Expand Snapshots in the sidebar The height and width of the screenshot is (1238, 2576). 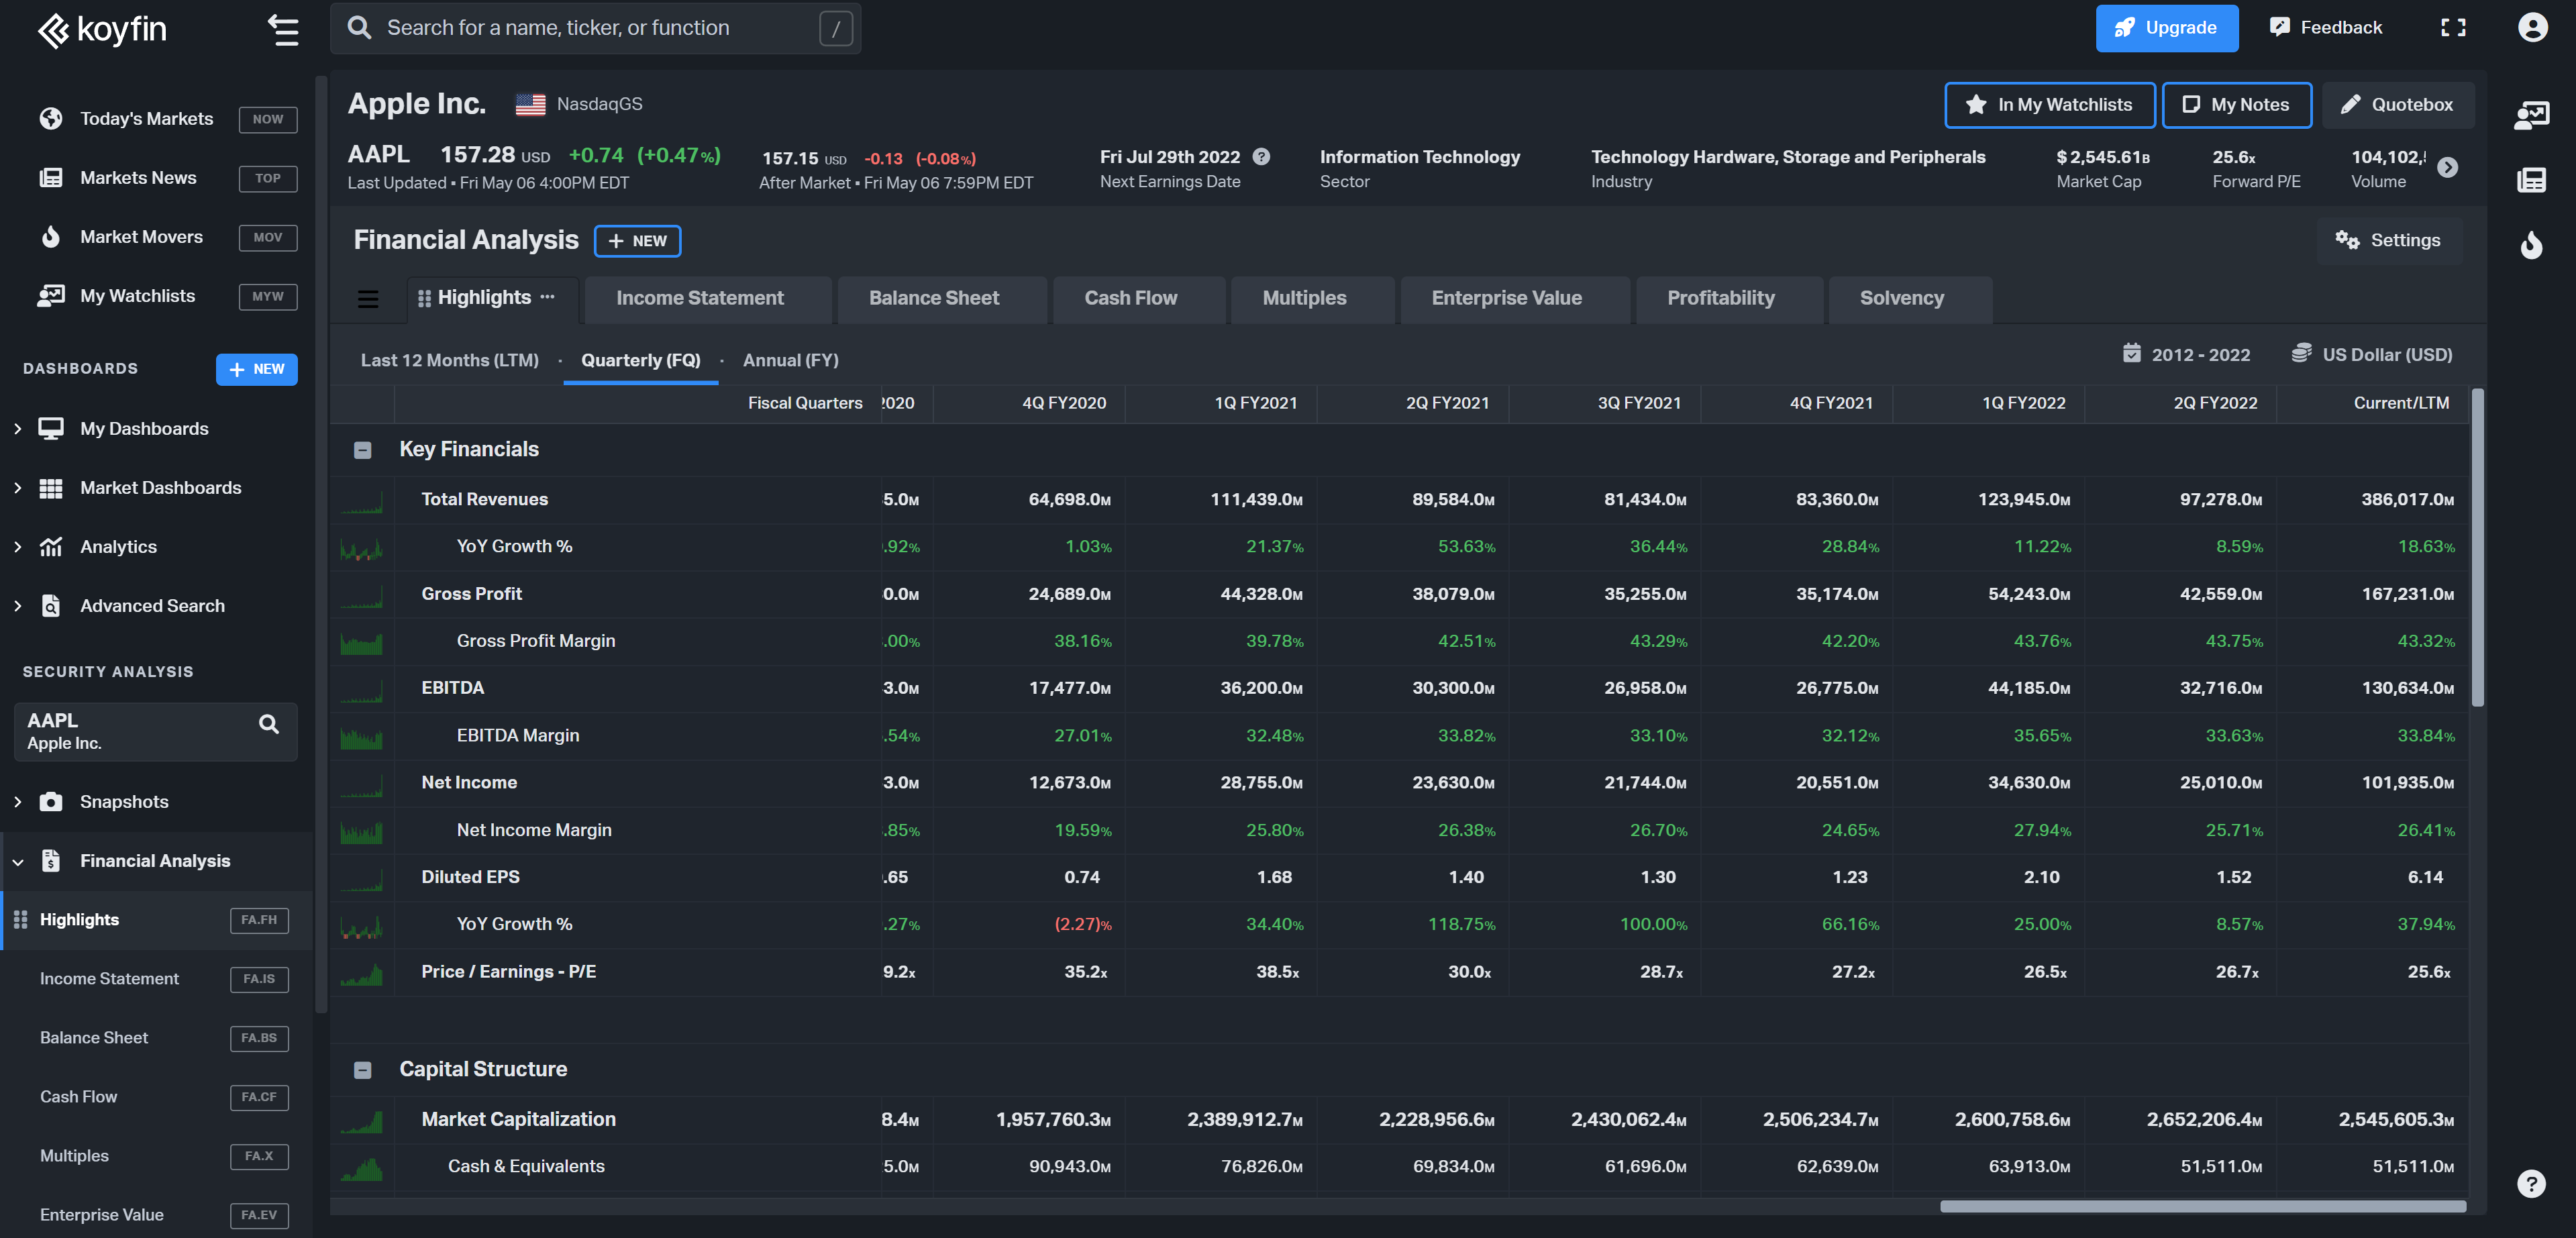pos(18,801)
